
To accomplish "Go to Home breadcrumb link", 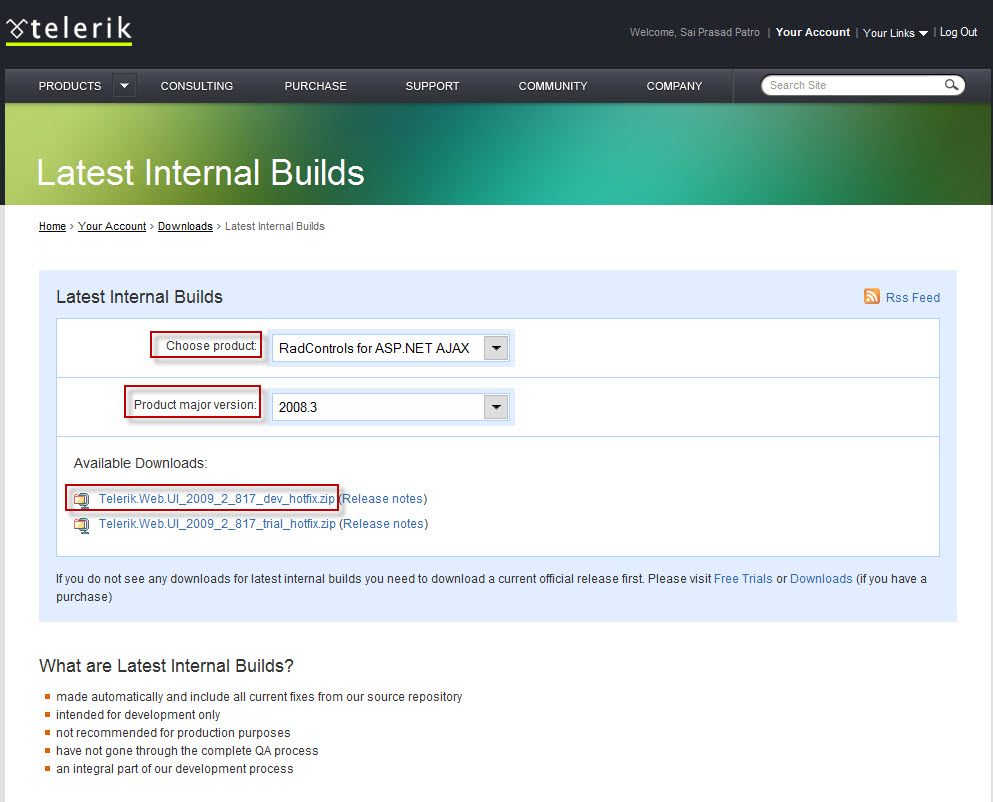I will click(x=52, y=226).
